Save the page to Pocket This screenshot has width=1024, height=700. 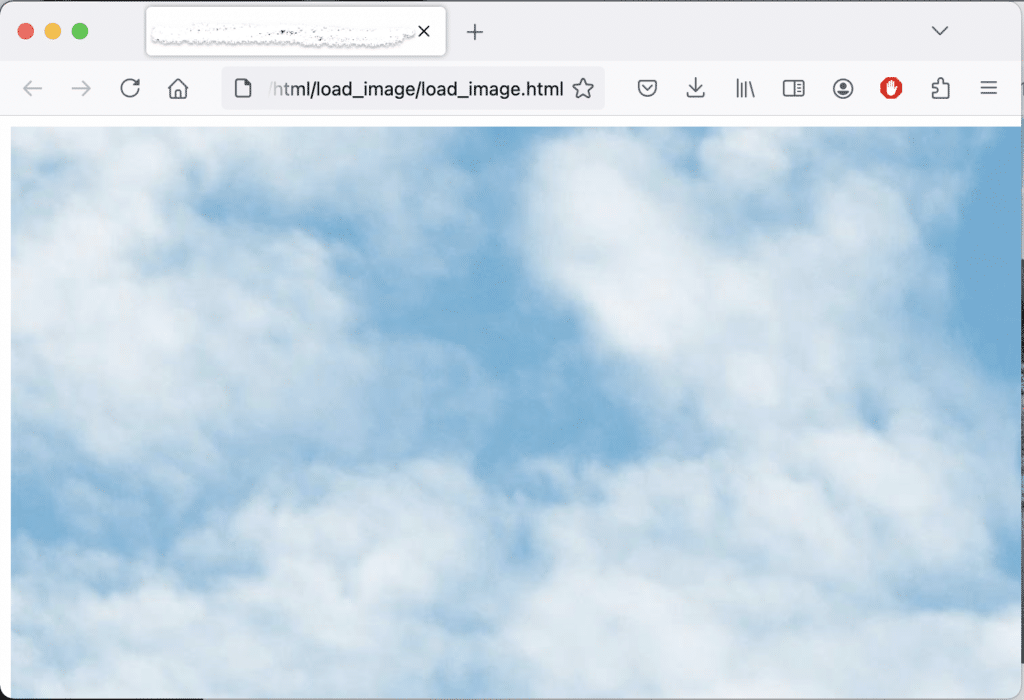pyautogui.click(x=646, y=88)
